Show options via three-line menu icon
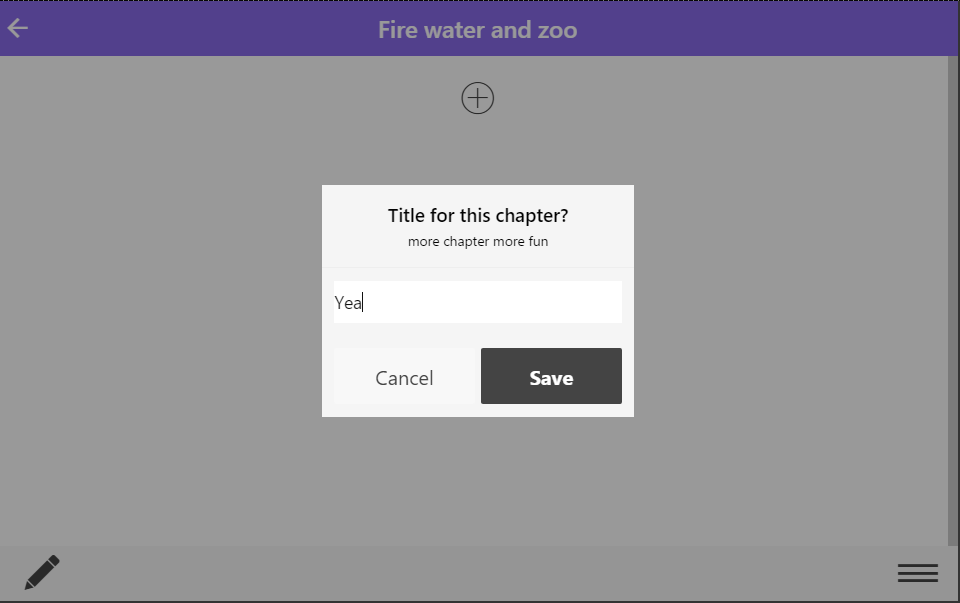 point(917,573)
